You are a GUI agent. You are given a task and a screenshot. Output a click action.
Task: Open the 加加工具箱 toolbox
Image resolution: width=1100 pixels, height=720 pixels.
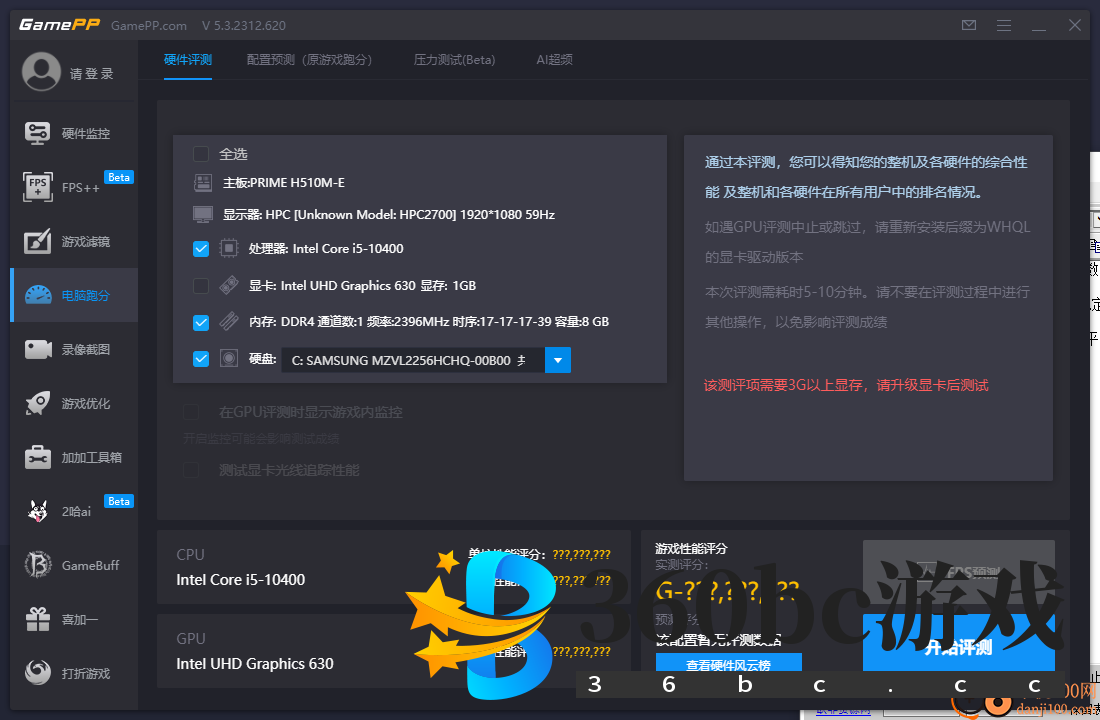tap(73, 456)
